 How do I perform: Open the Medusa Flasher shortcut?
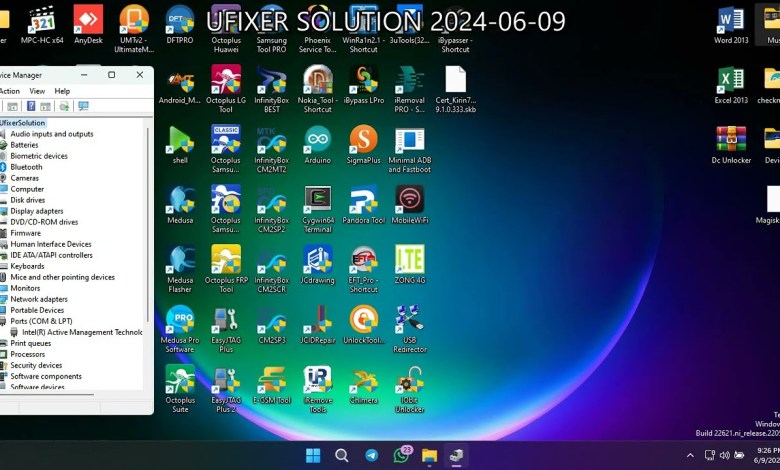[x=180, y=269]
